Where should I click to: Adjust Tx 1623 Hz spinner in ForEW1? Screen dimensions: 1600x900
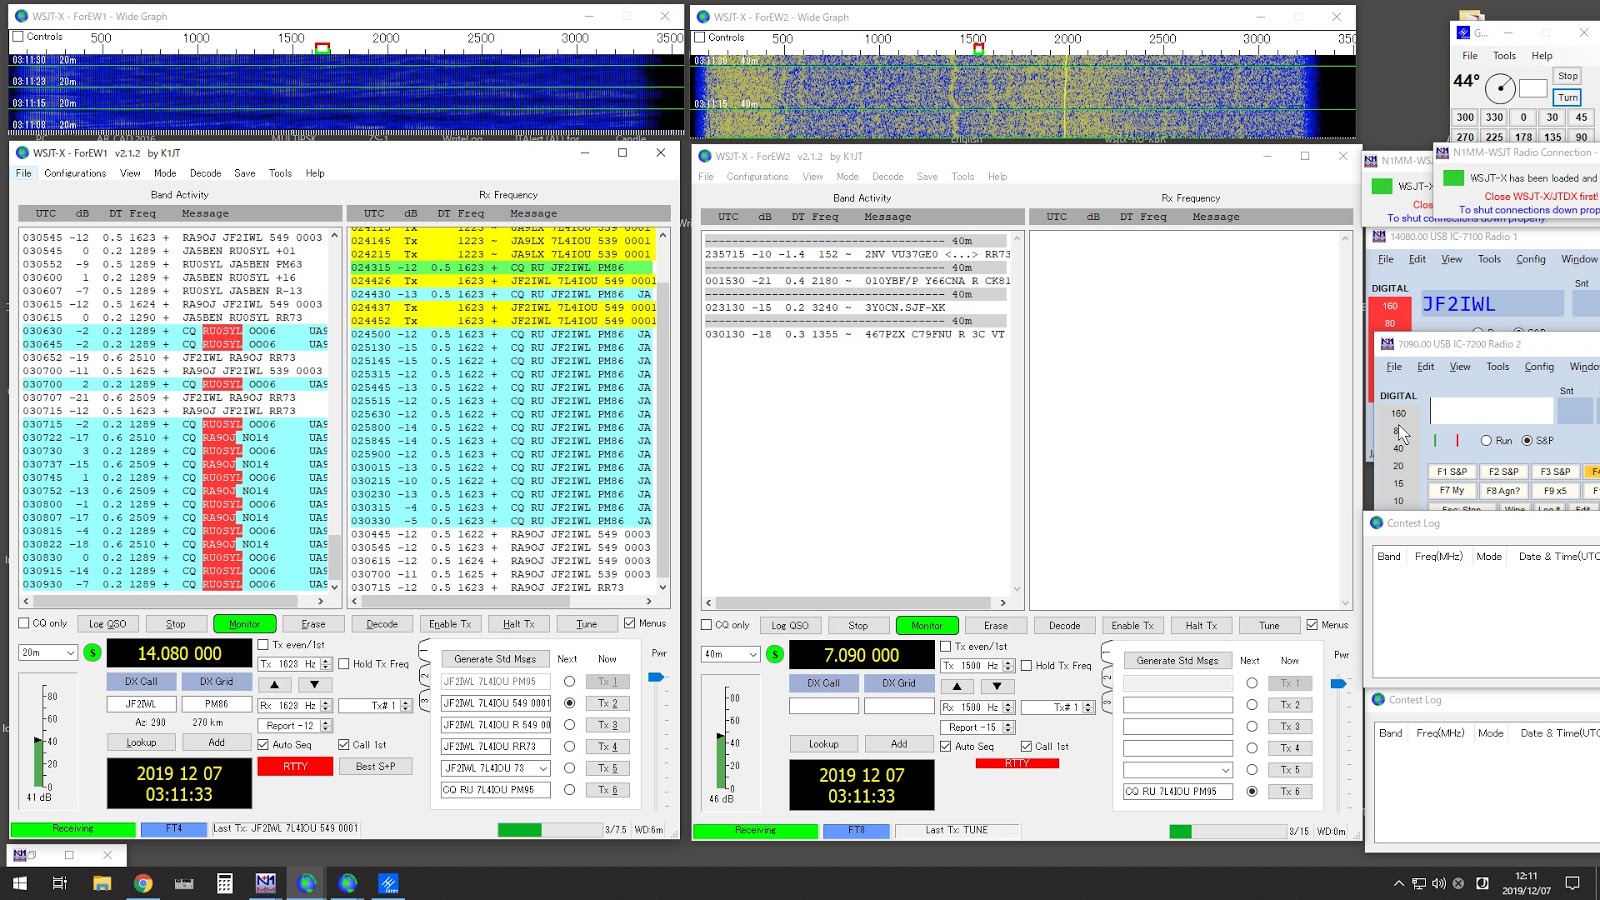pyautogui.click(x=325, y=664)
